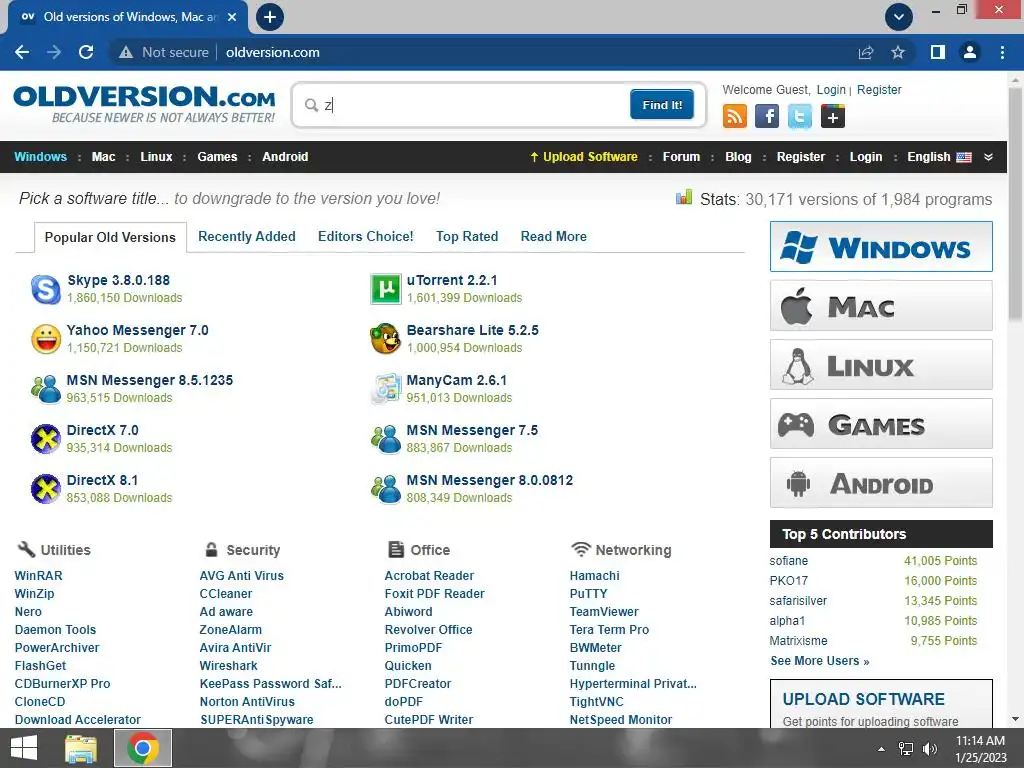Open the Wireshark link

tap(229, 665)
